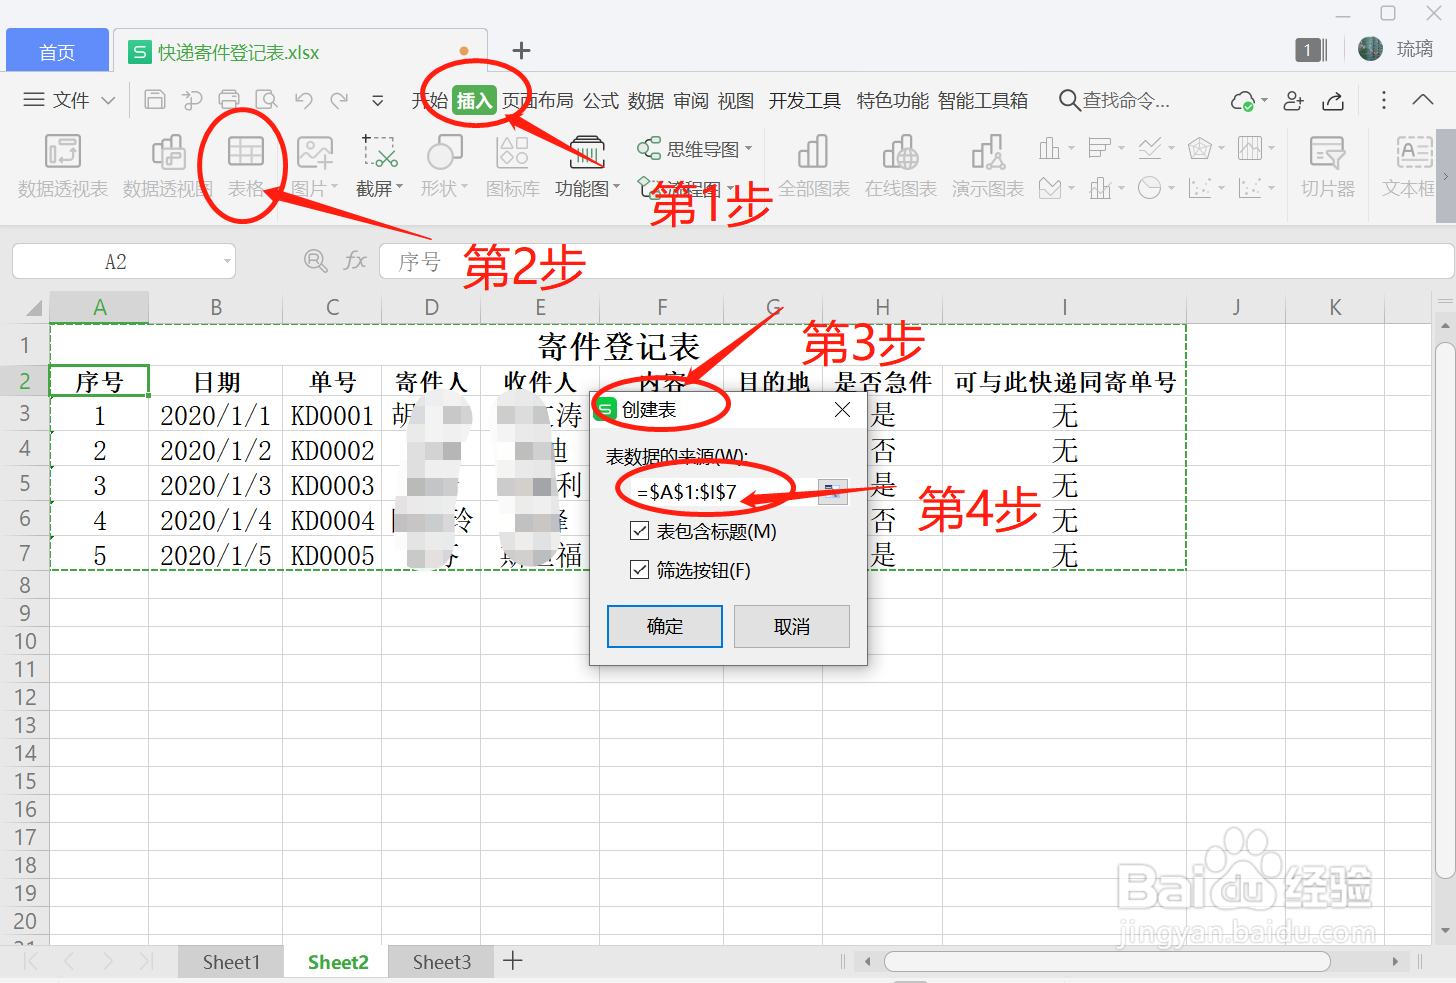Viewport: 1456px width, 983px height.
Task: Uncheck the 表包含标题 checkbox
Action: coord(639,531)
